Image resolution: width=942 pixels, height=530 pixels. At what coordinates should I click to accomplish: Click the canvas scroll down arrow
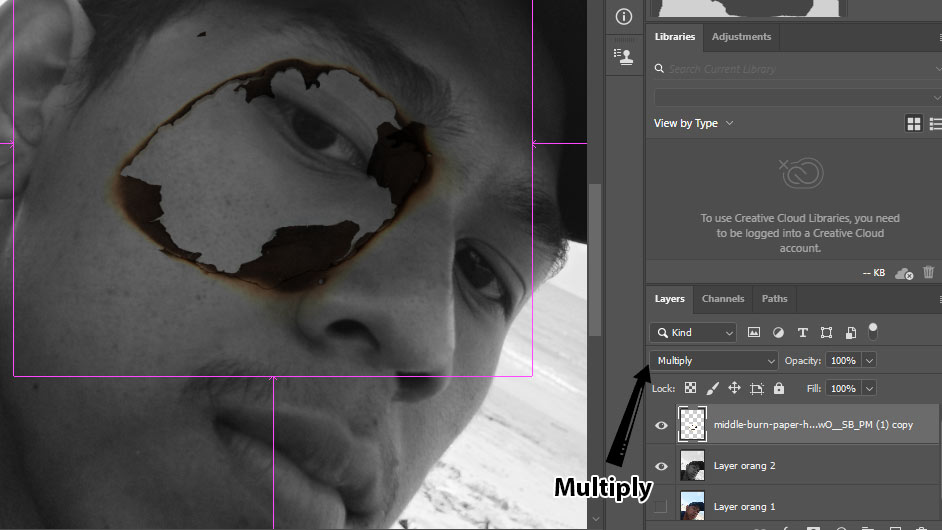[595, 519]
